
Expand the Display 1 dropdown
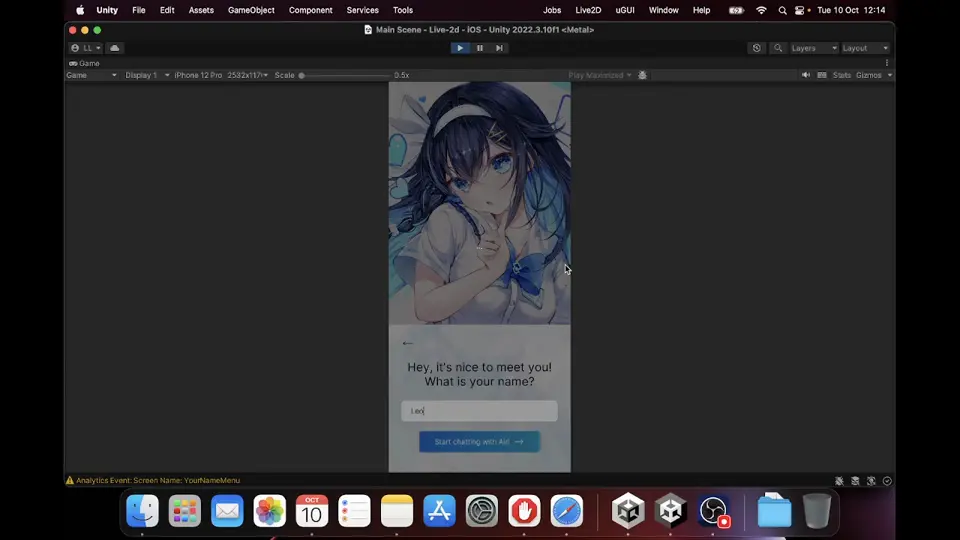click(147, 75)
